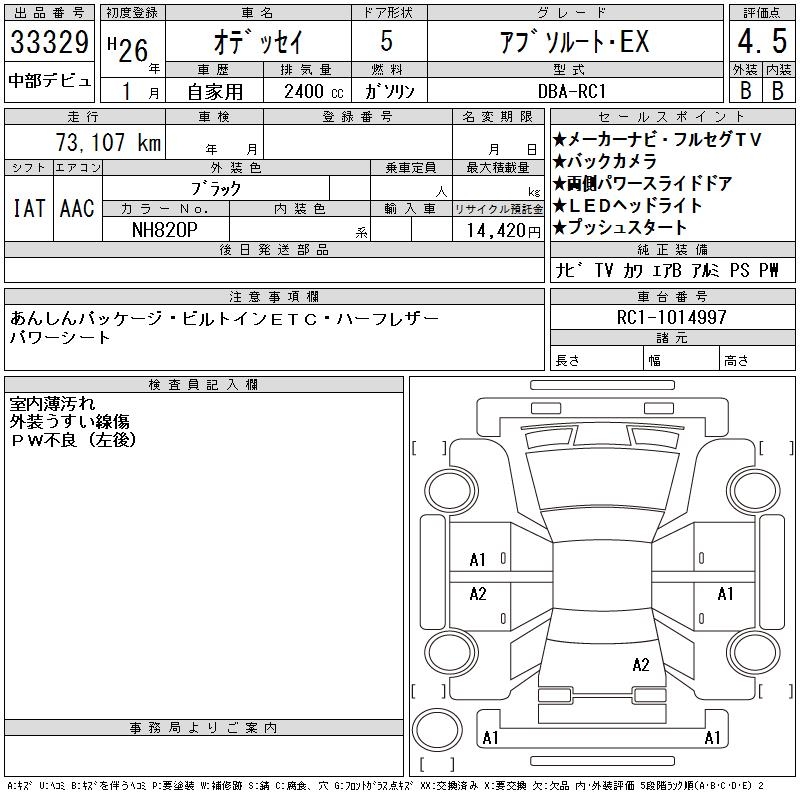Click inspector note 外装うすい線傷
800x800 pixels.
pyautogui.click(x=69, y=421)
